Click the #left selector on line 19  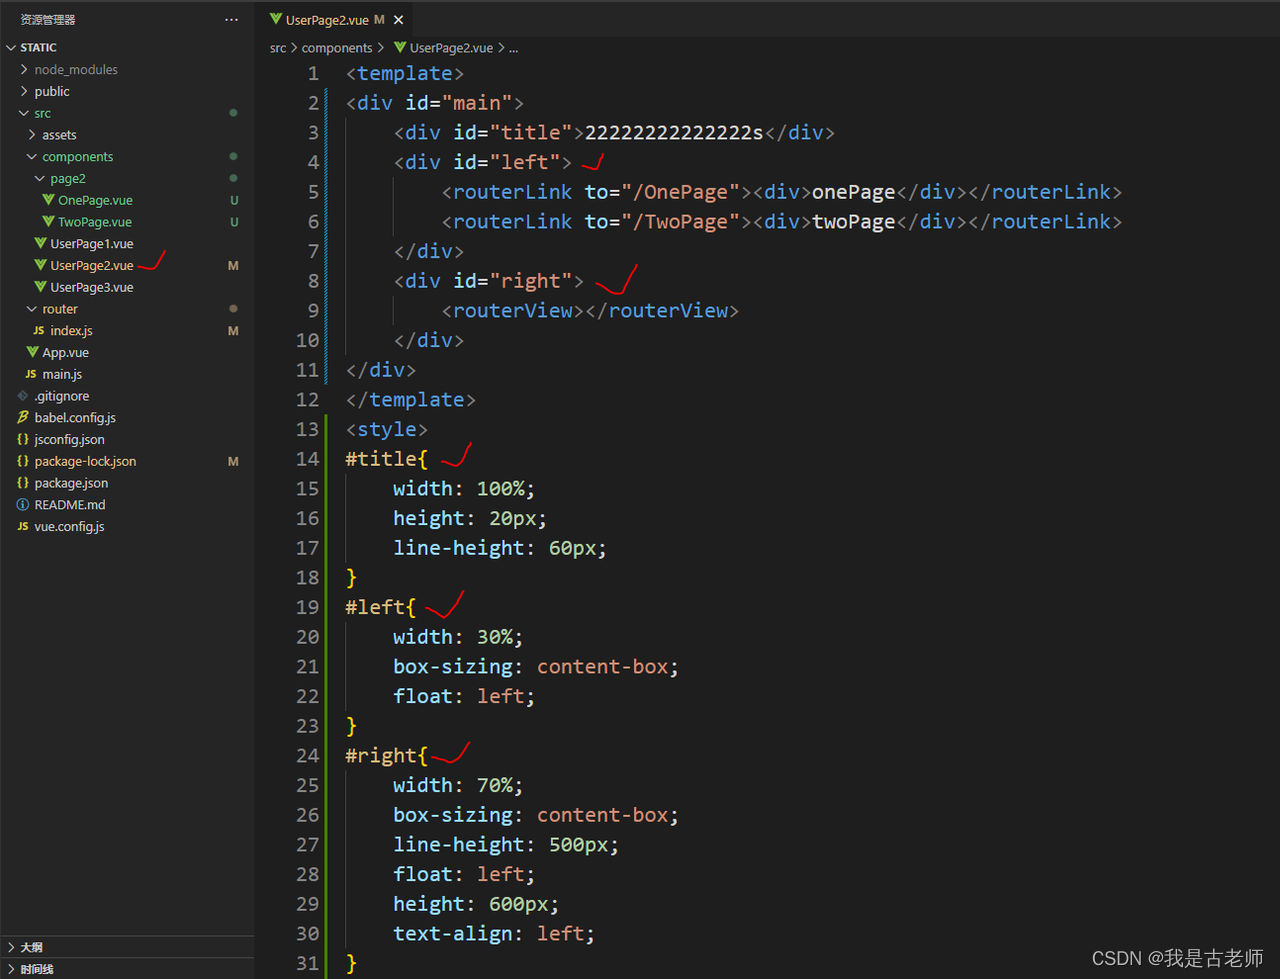pyautogui.click(x=375, y=607)
